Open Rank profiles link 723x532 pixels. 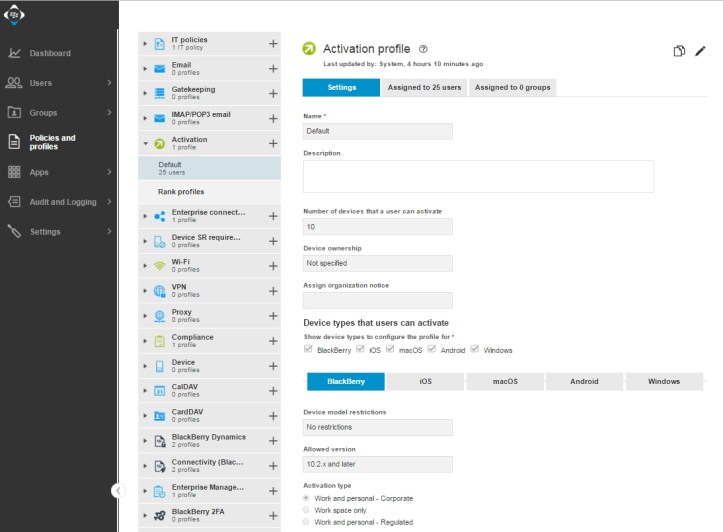coord(181,192)
